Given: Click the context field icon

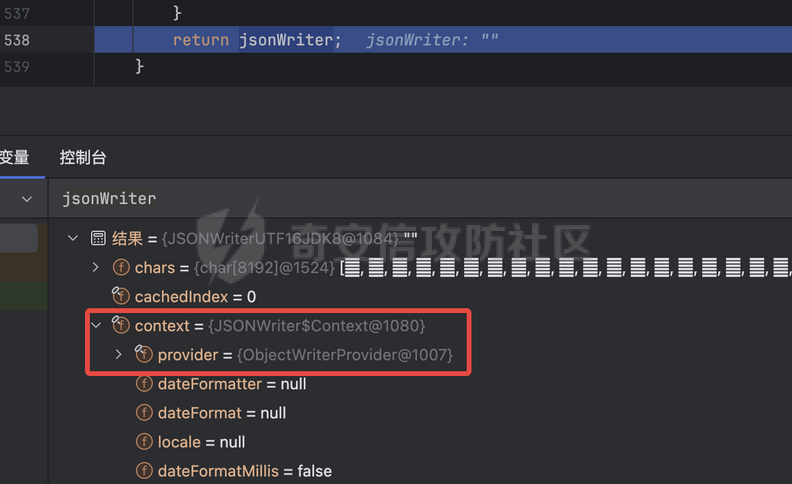Looking at the screenshot, I should 121,325.
